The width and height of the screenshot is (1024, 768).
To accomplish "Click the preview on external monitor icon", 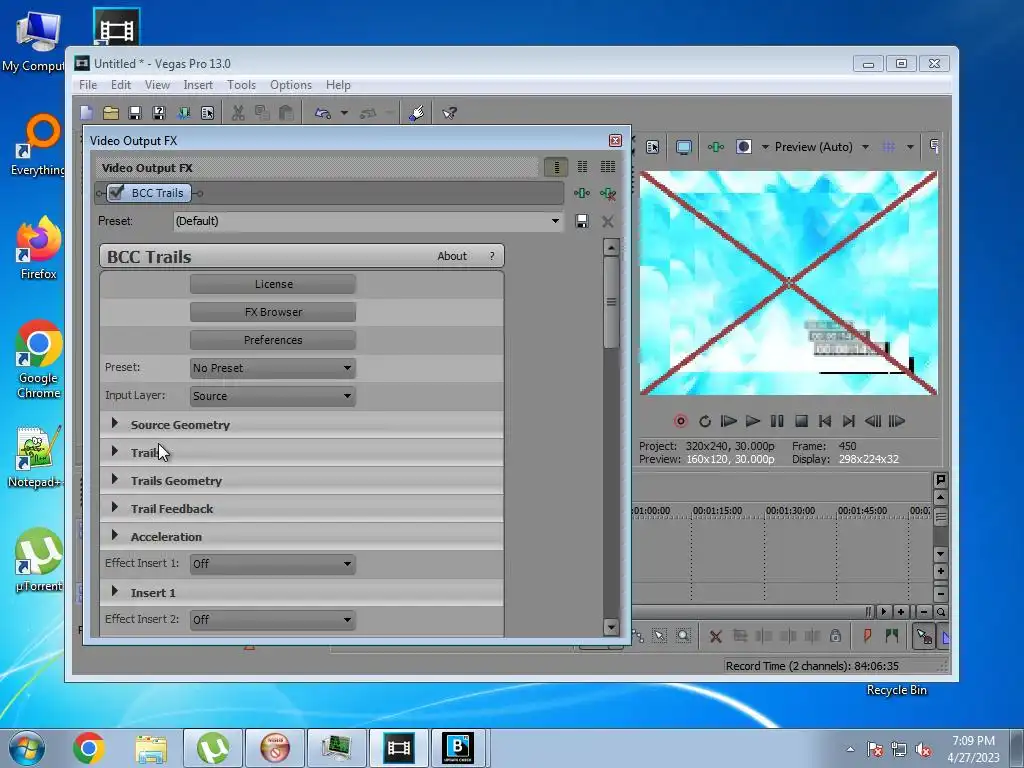I will click(684, 147).
